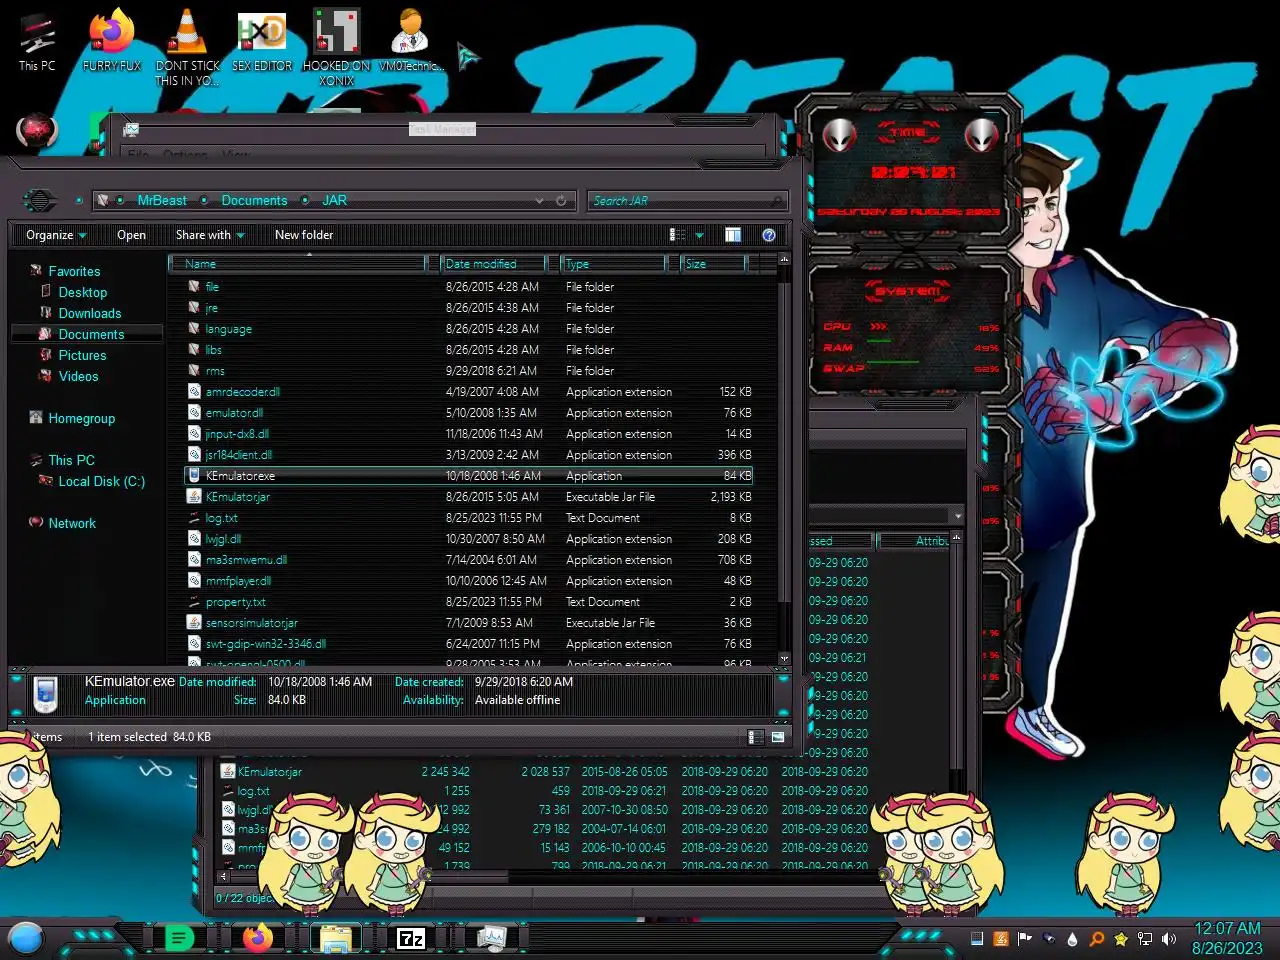1280x960 pixels.
Task: Go to Documents in breadcrumb path
Action: click(254, 201)
